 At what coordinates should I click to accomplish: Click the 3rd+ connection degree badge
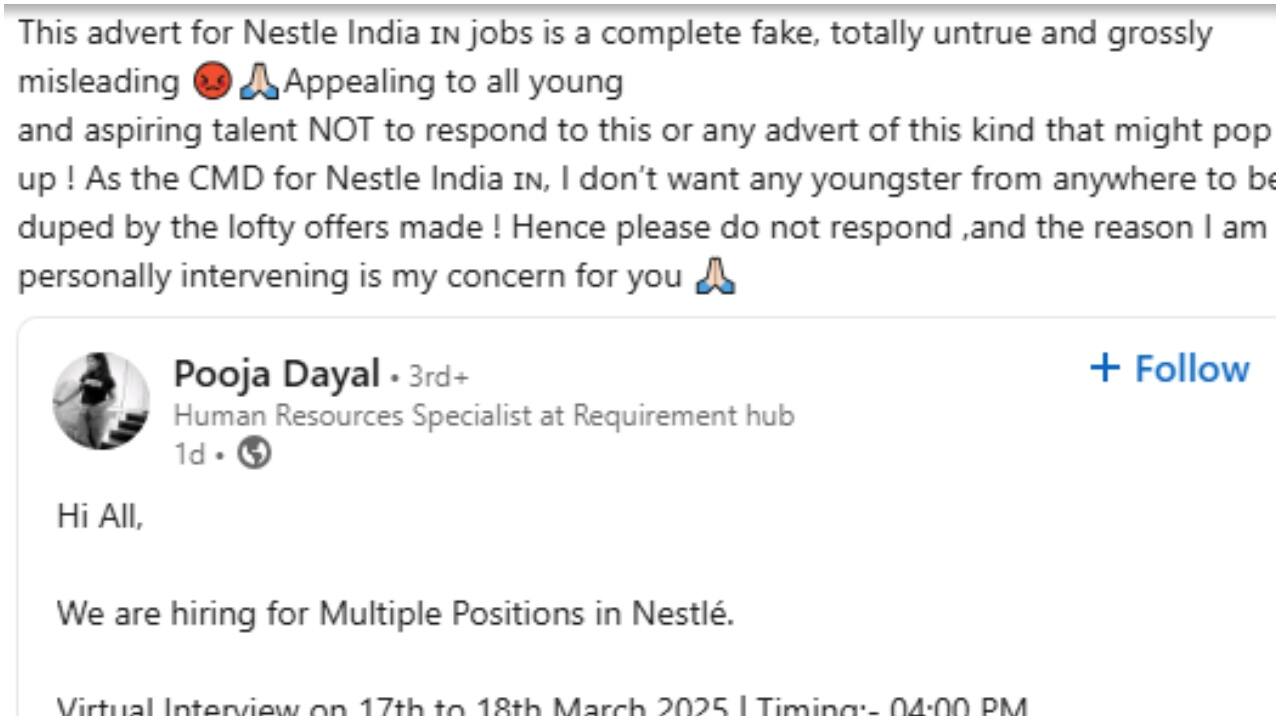438,377
